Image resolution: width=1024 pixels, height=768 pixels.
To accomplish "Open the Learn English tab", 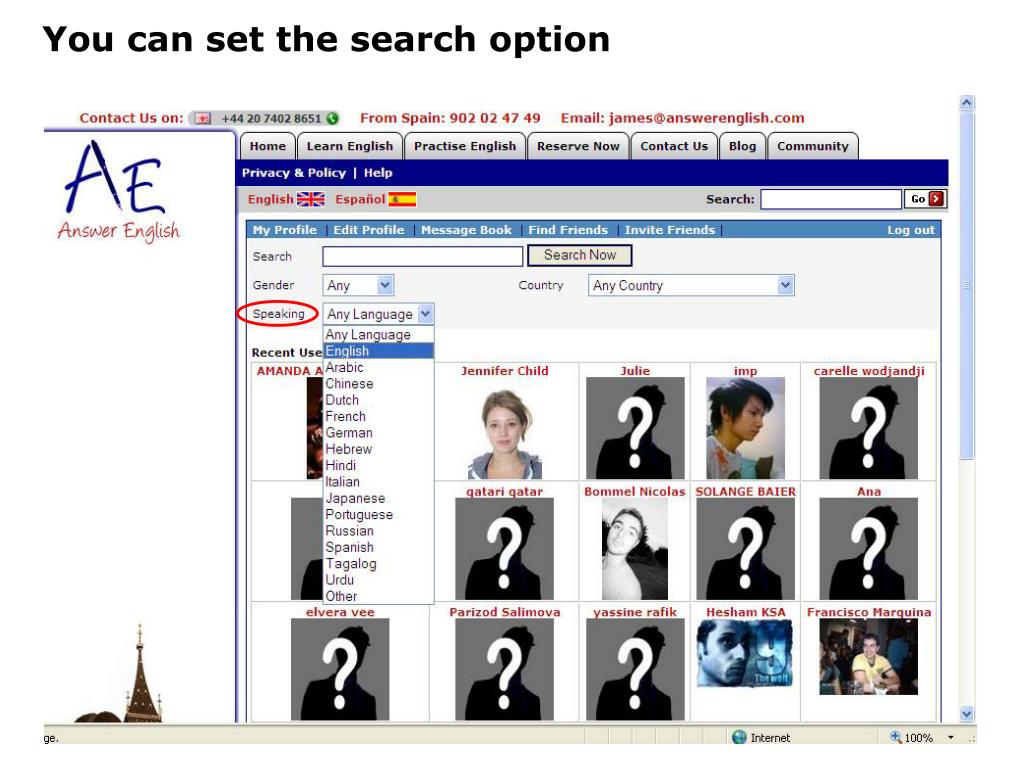I will (x=350, y=146).
